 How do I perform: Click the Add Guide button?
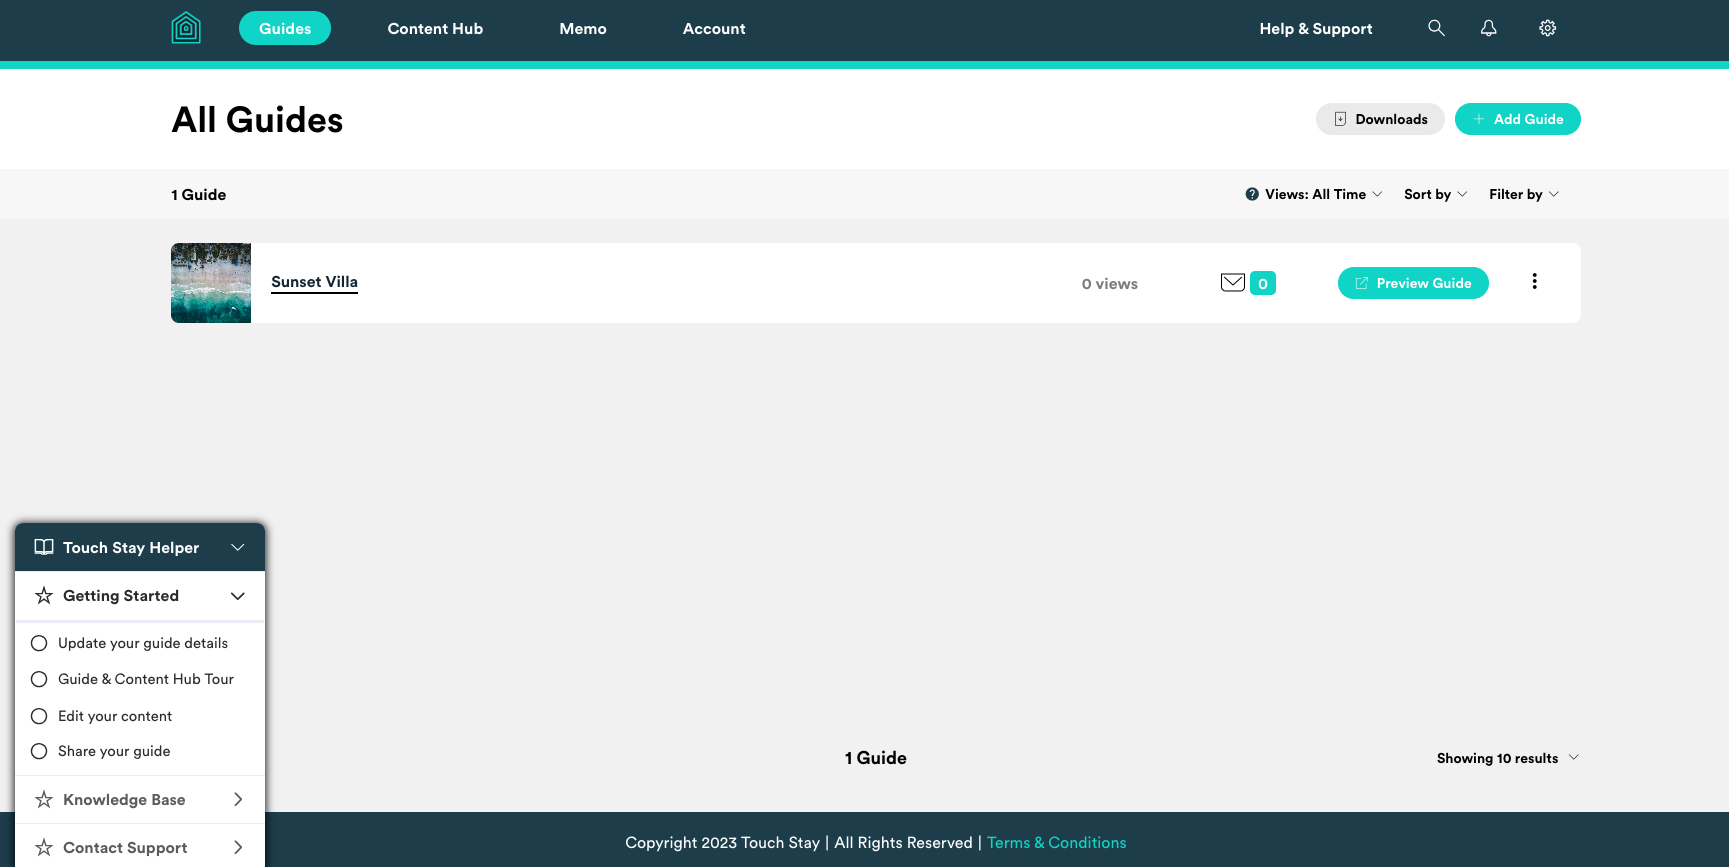point(1517,119)
